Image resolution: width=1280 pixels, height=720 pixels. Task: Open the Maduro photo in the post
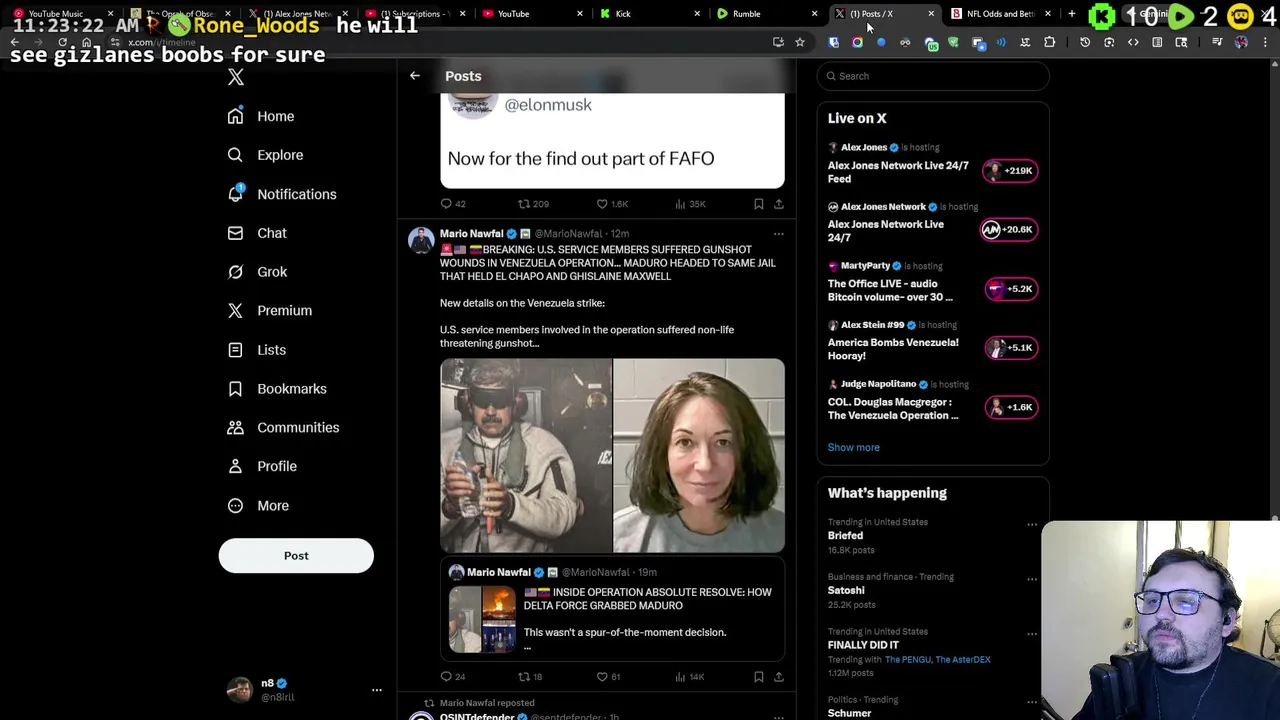(x=526, y=456)
